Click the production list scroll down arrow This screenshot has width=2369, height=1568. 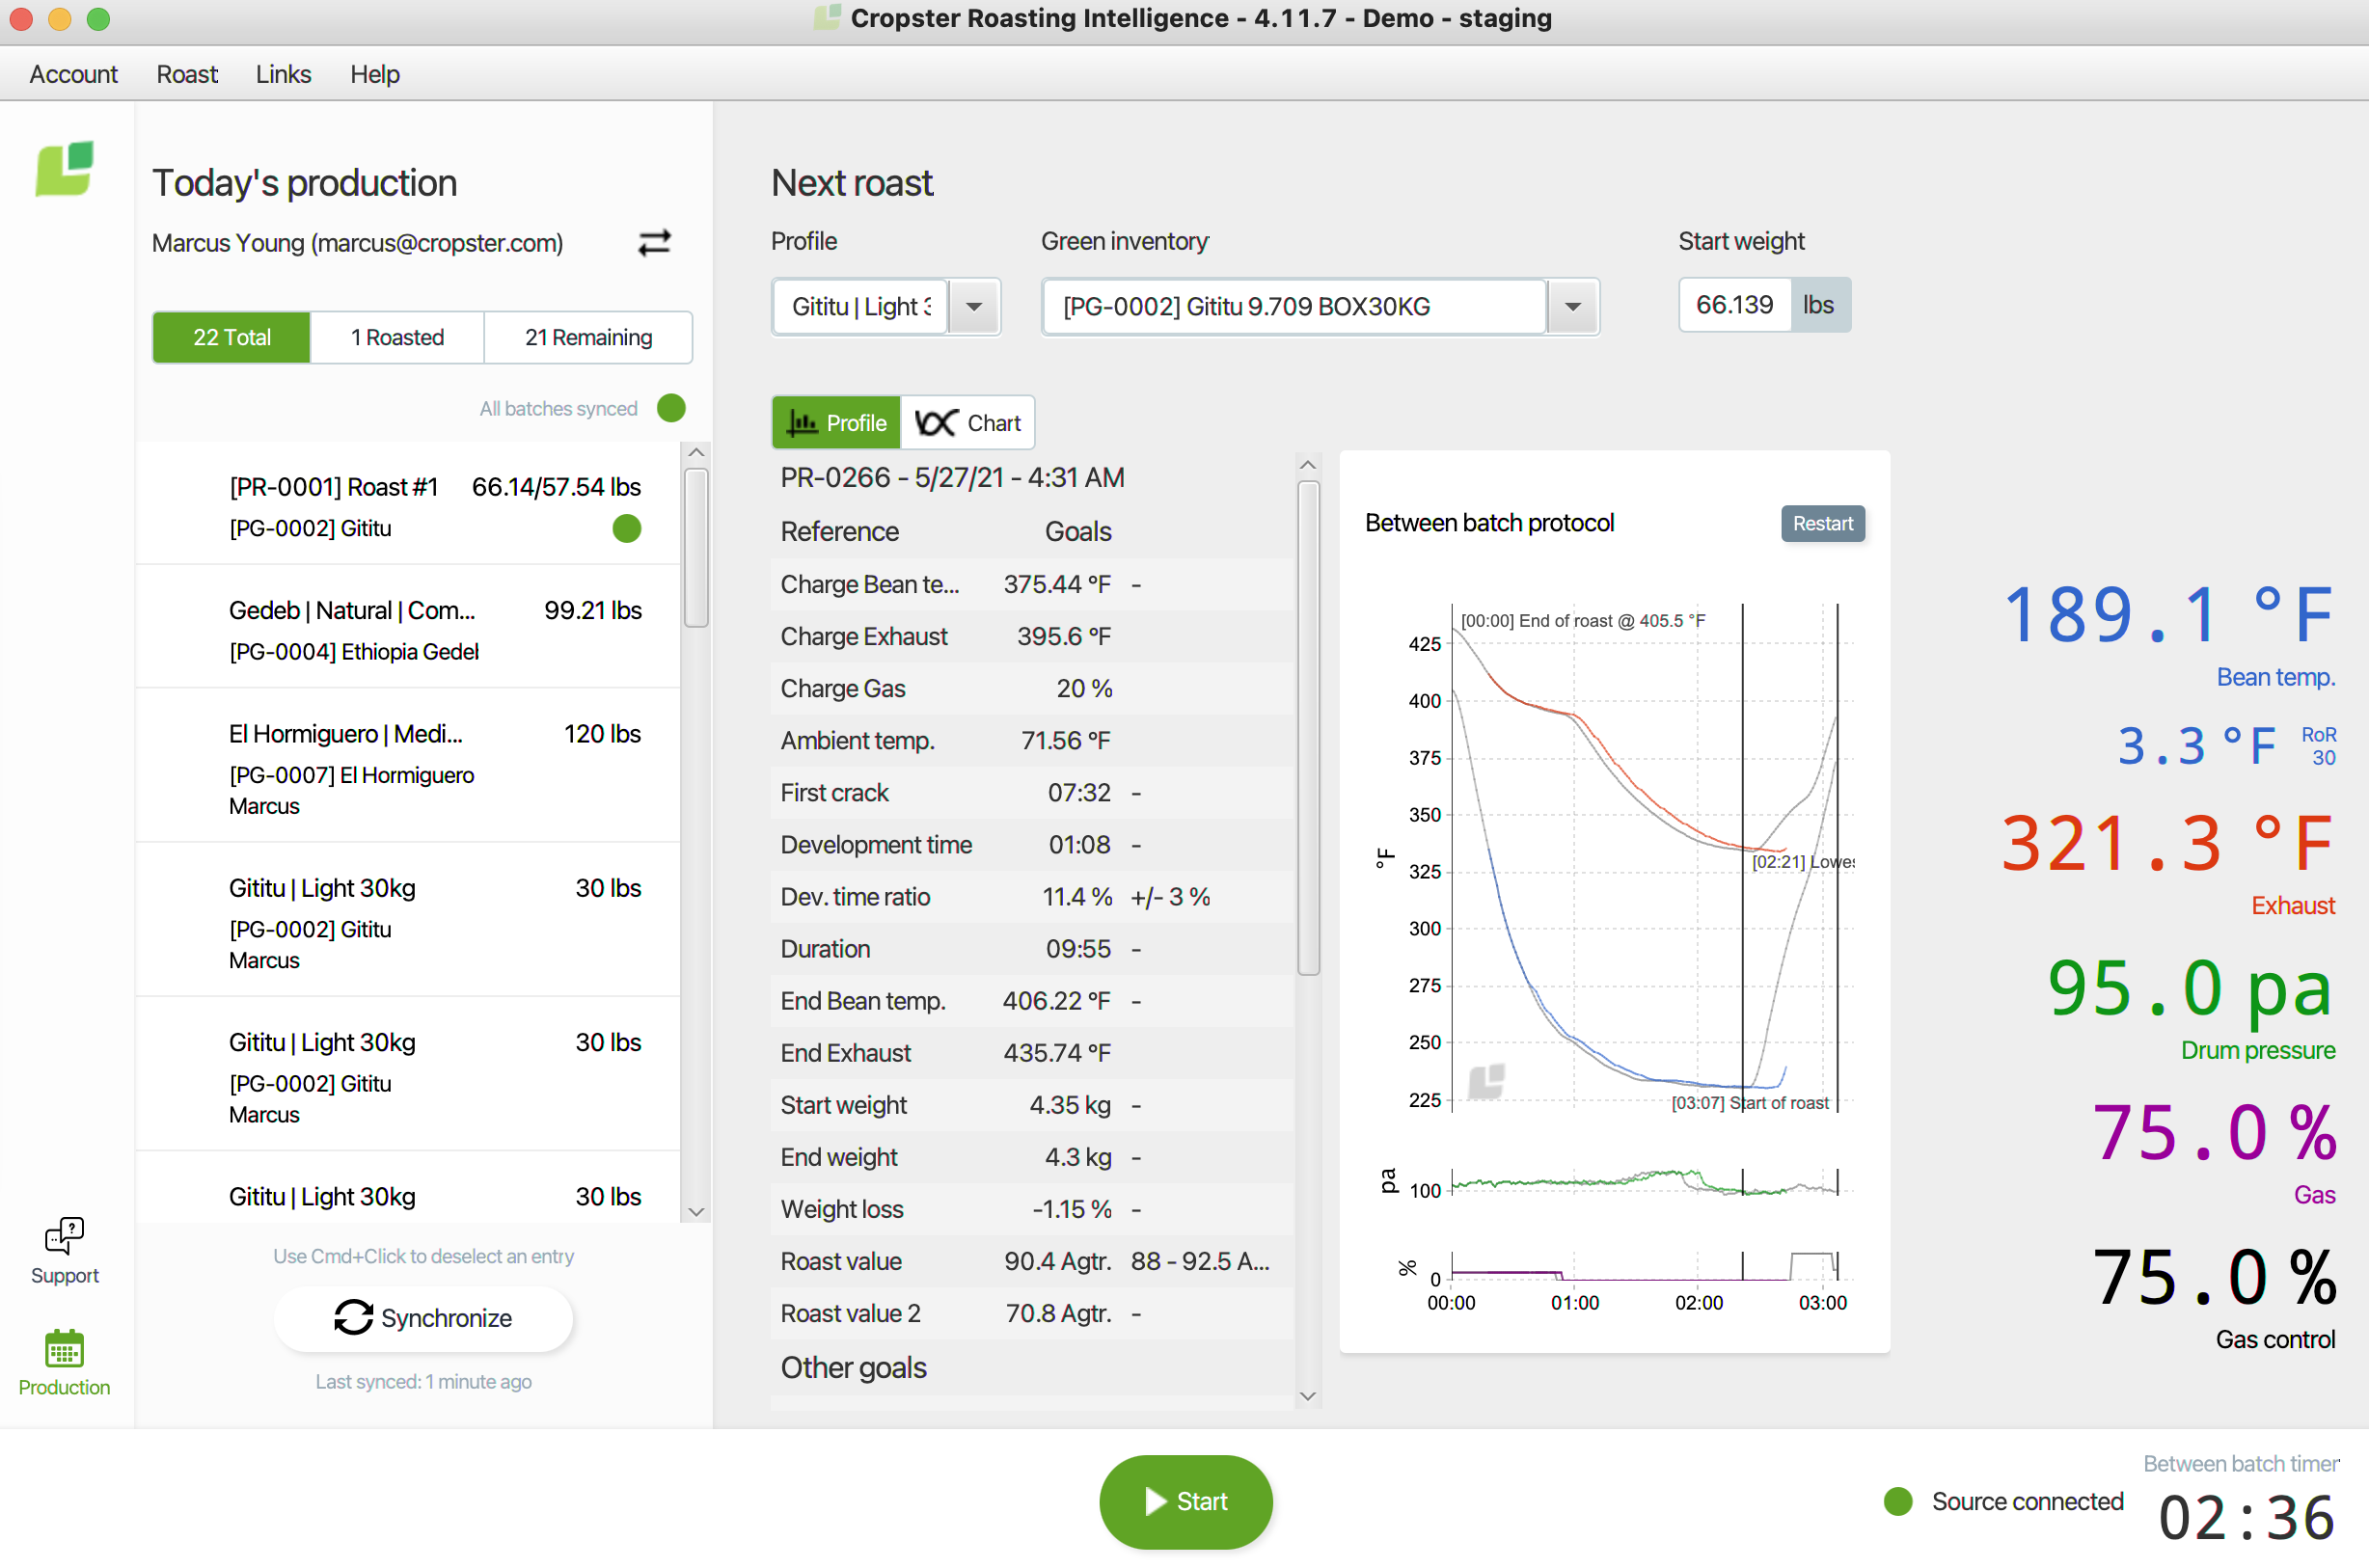tap(697, 1211)
